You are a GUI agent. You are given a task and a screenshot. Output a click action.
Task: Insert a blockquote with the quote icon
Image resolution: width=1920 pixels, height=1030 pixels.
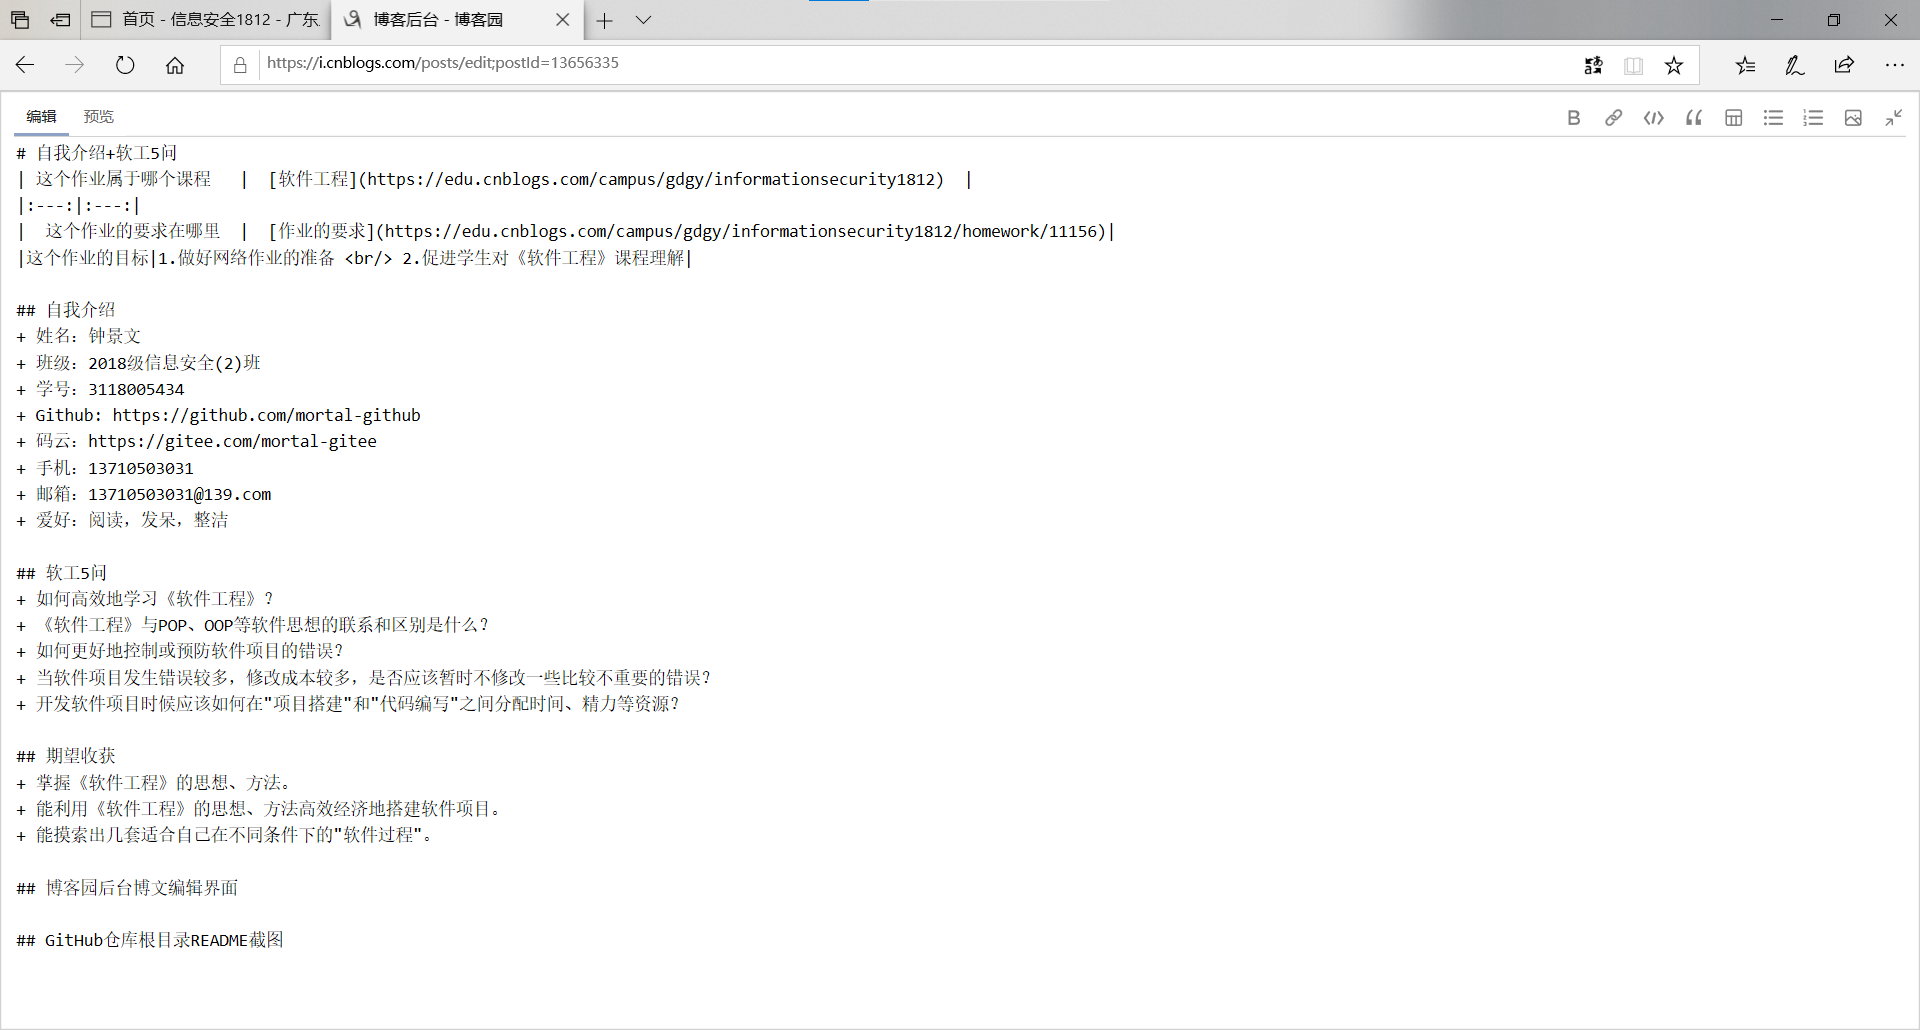click(x=1693, y=118)
